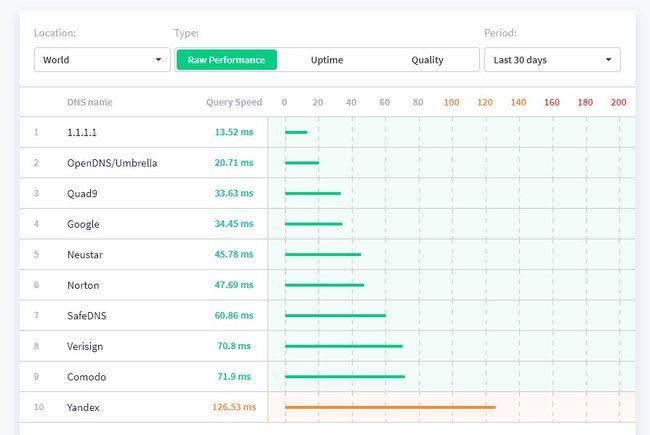
Task: Click the green SafeDNS performance bar
Action: 335,316
